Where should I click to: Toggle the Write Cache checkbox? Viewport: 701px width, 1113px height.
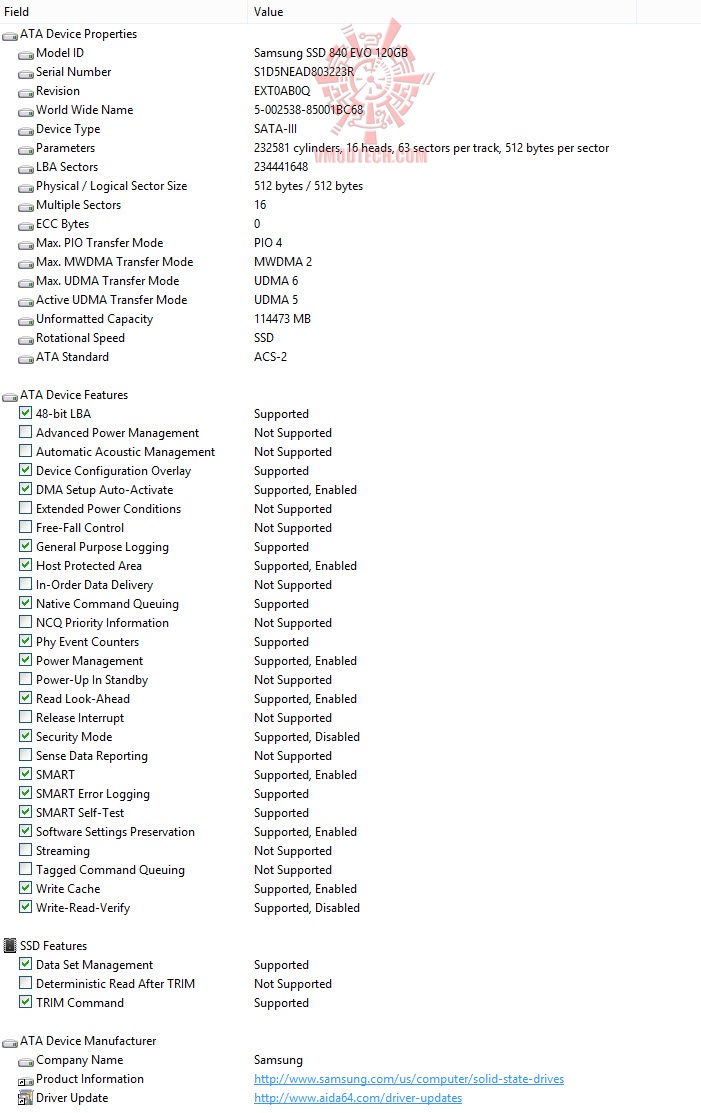pos(26,887)
